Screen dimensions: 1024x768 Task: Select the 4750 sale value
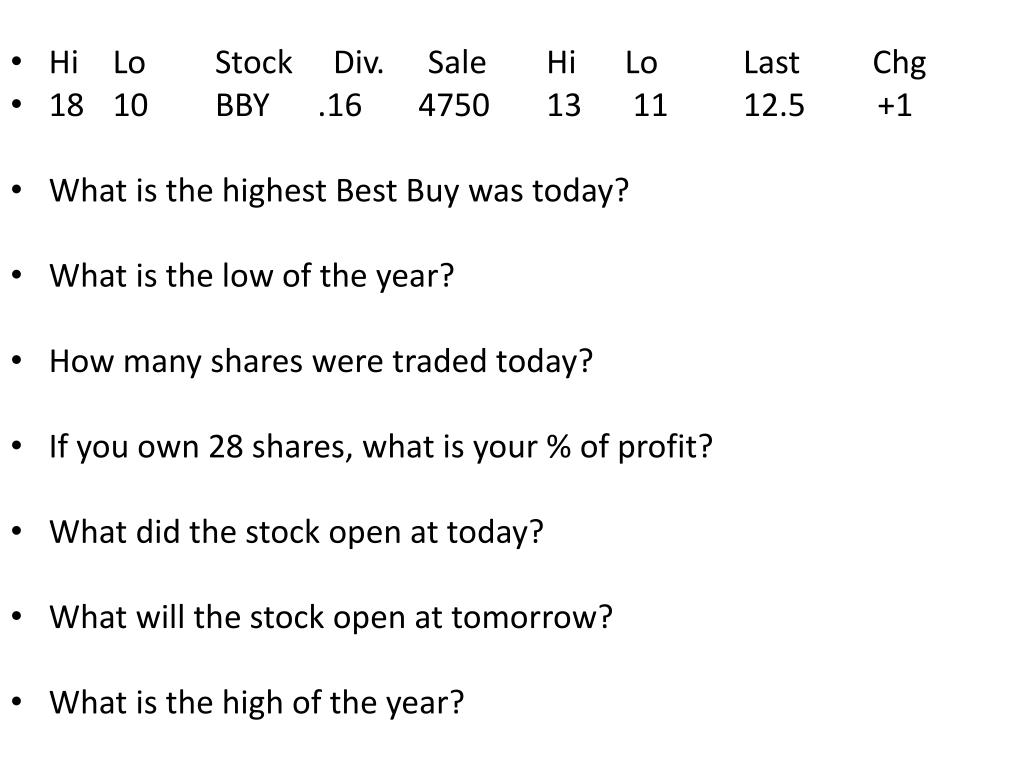454,105
